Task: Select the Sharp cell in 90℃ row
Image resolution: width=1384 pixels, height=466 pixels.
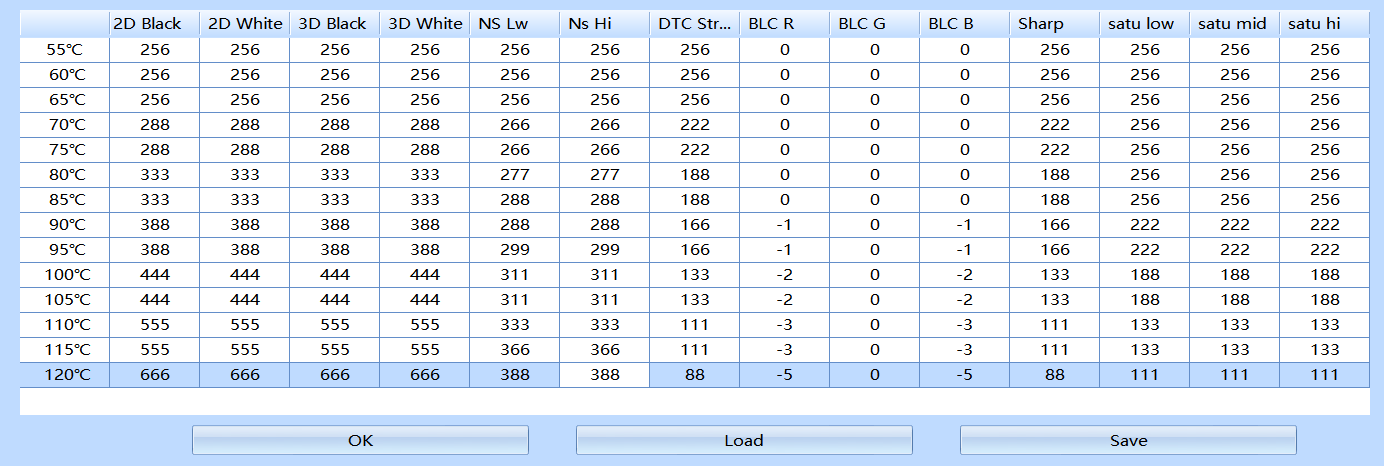Action: pyautogui.click(x=1055, y=225)
